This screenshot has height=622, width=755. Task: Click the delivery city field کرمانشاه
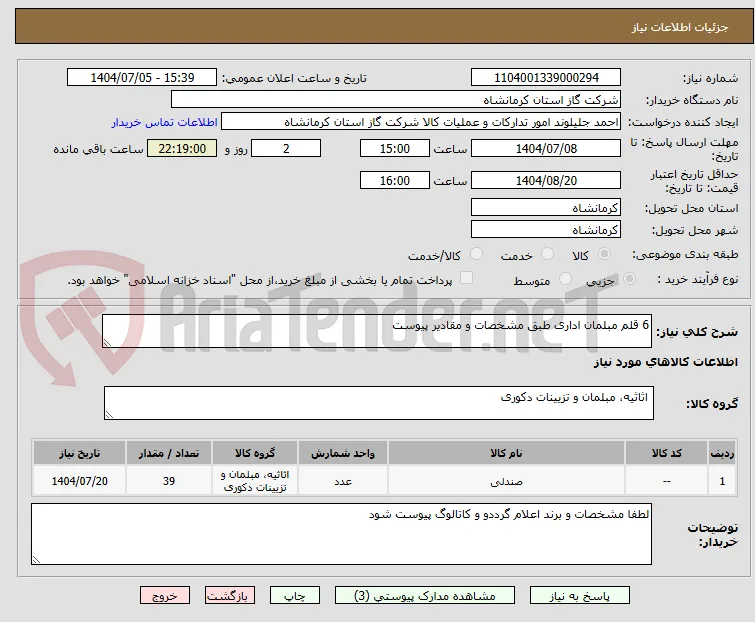click(x=546, y=230)
